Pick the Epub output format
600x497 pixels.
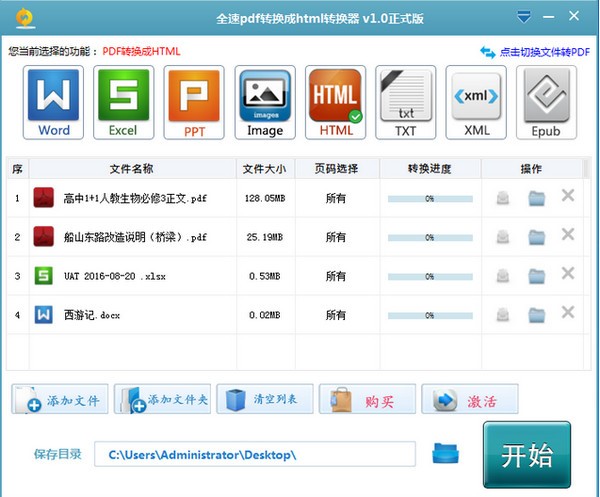(546, 102)
